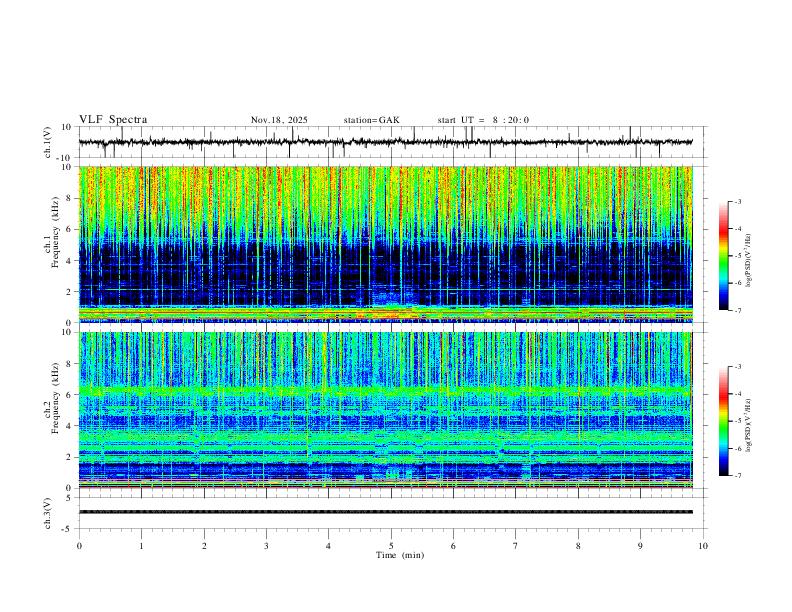
Task: Click time axis tick label '9'
Action: point(640,546)
